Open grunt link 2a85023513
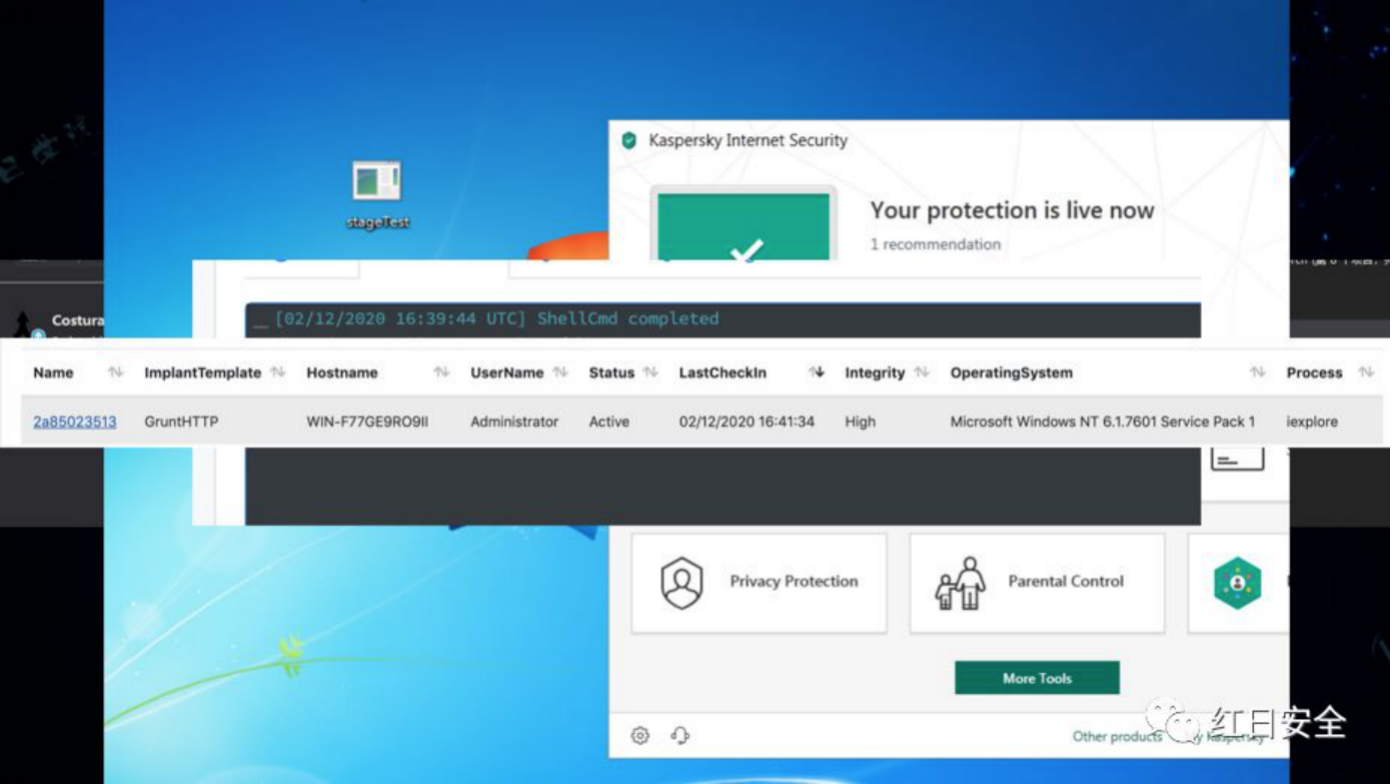Screen dimensions: 1392x784 pos(75,422)
